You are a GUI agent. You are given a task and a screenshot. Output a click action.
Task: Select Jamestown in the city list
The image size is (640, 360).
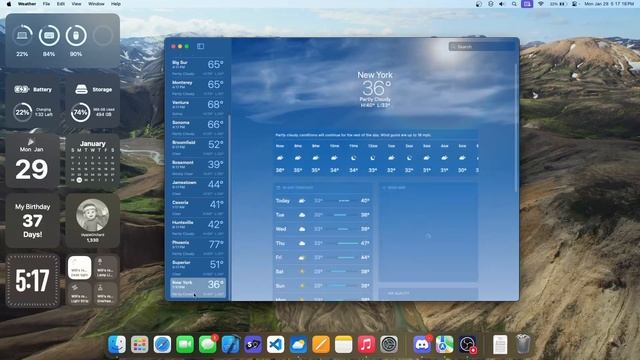pyautogui.click(x=198, y=187)
